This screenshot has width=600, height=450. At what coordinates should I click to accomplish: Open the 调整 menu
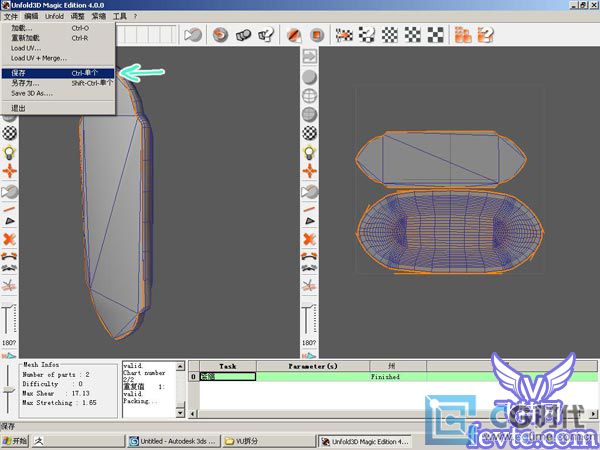pyautogui.click(x=77, y=16)
